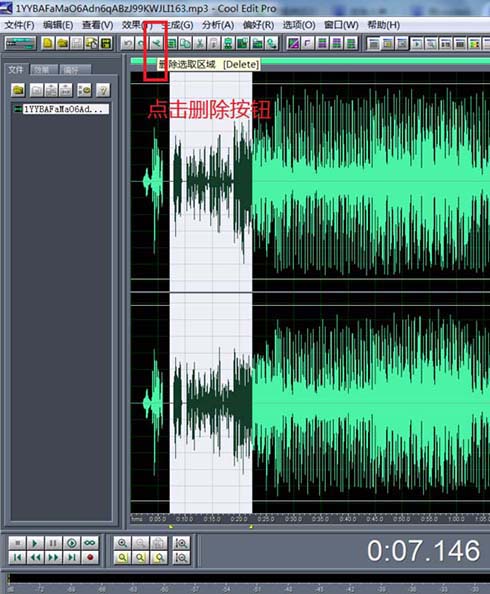Screen dimensions: 490x594
Task: Open the 生成(G) menu
Action: 177,25
